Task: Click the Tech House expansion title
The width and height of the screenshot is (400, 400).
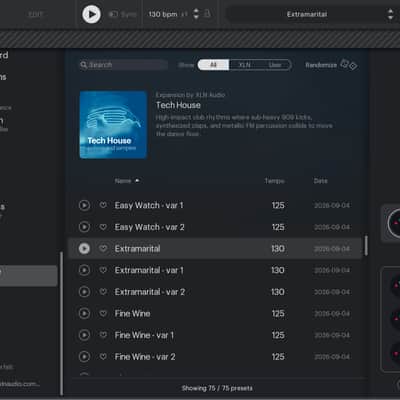Action: [x=178, y=105]
